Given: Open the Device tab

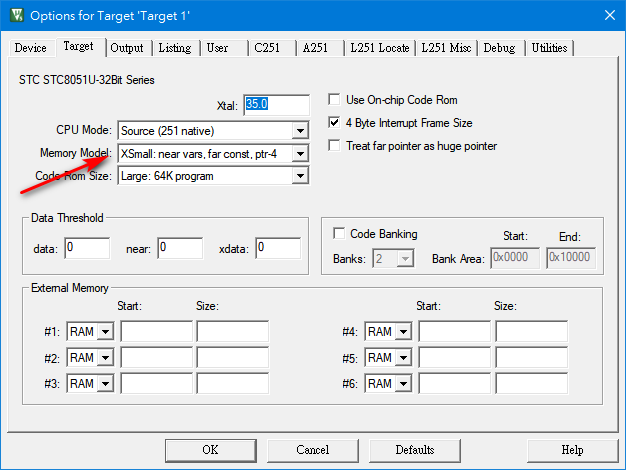Looking at the screenshot, I should coord(31,48).
